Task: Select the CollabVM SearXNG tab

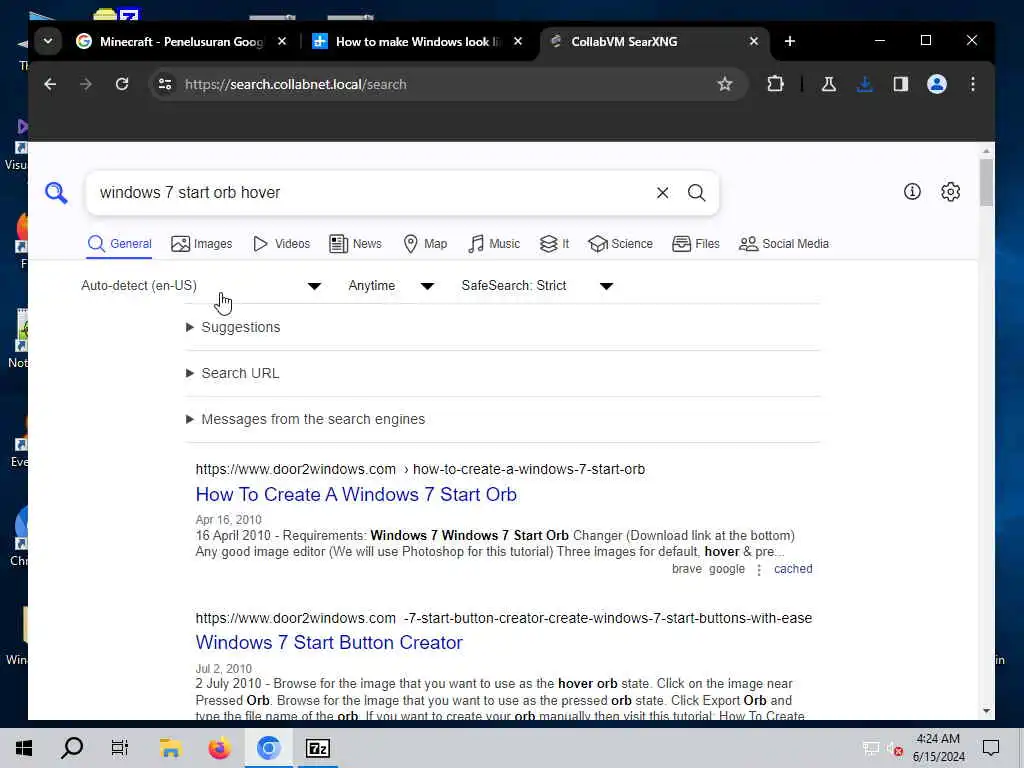Action: [x=655, y=42]
